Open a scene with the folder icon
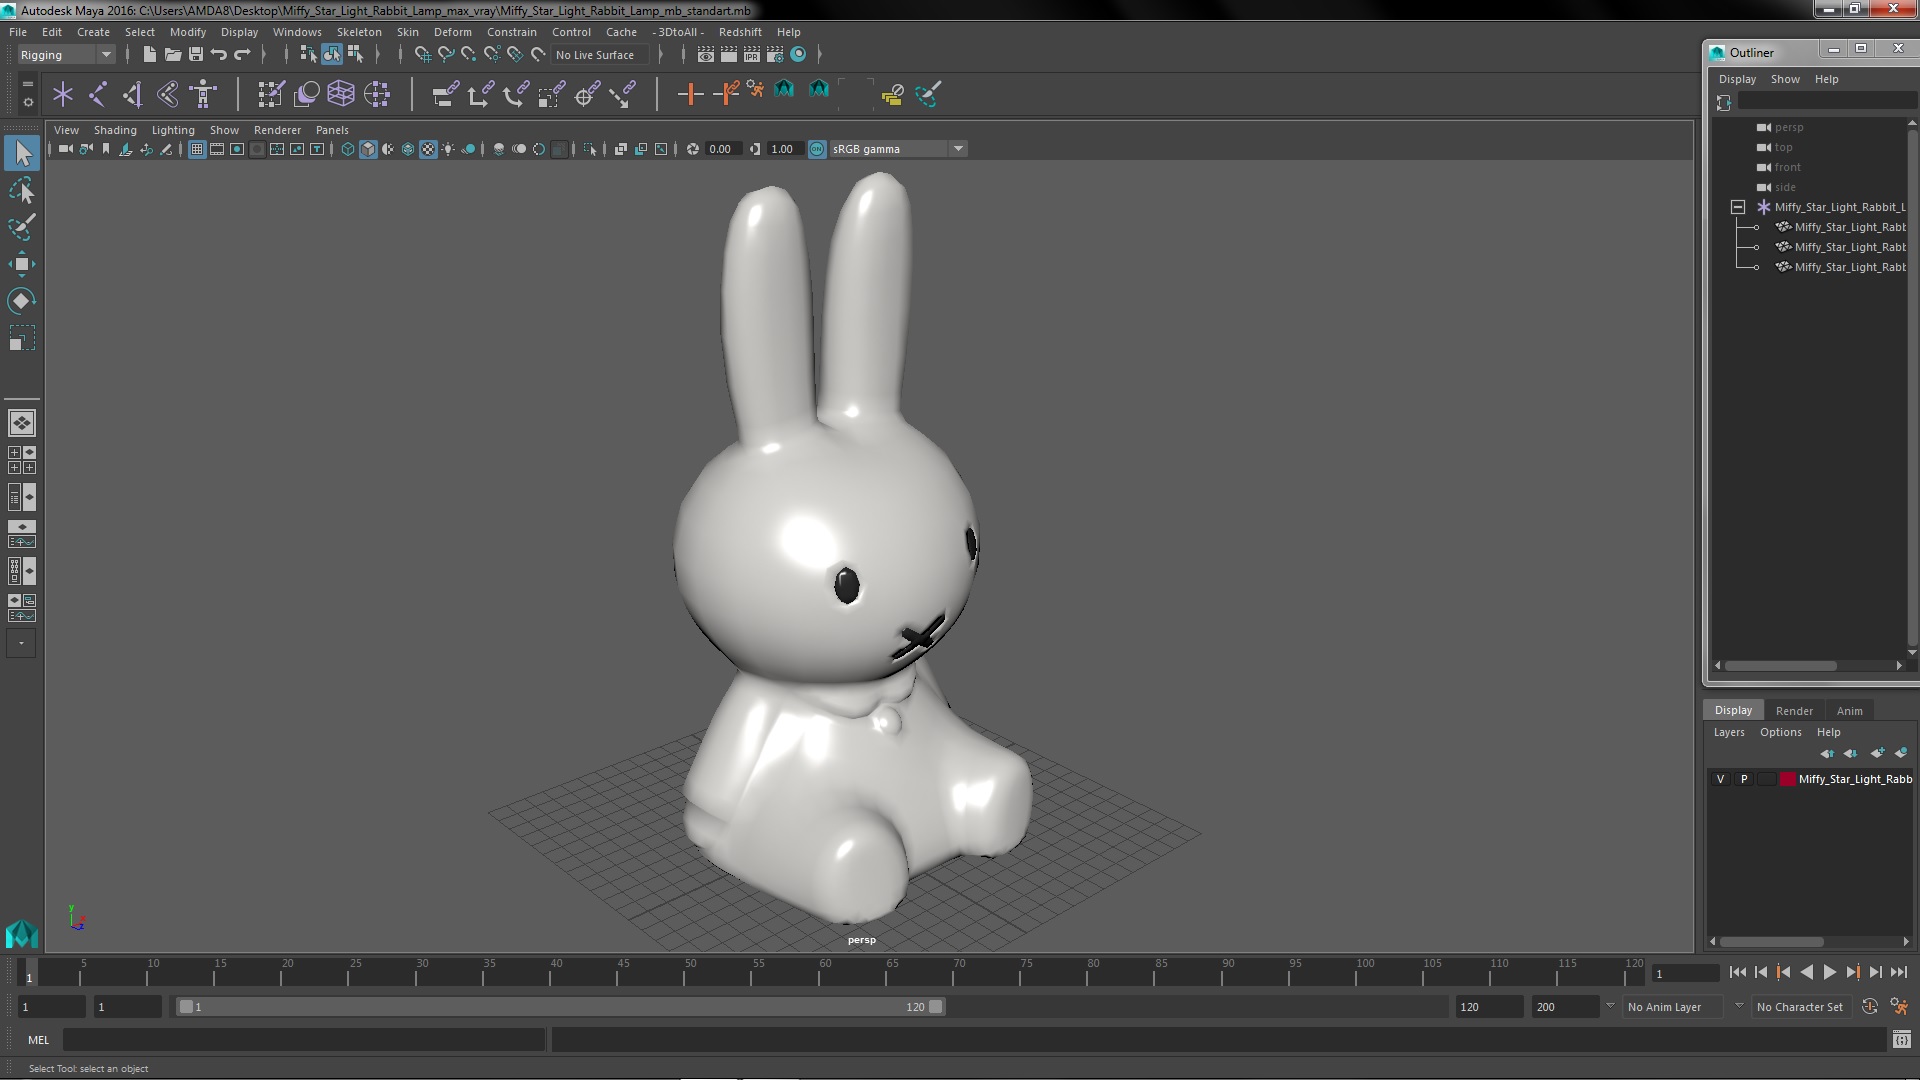Screen dimensions: 1920x1080 pyautogui.click(x=172, y=54)
